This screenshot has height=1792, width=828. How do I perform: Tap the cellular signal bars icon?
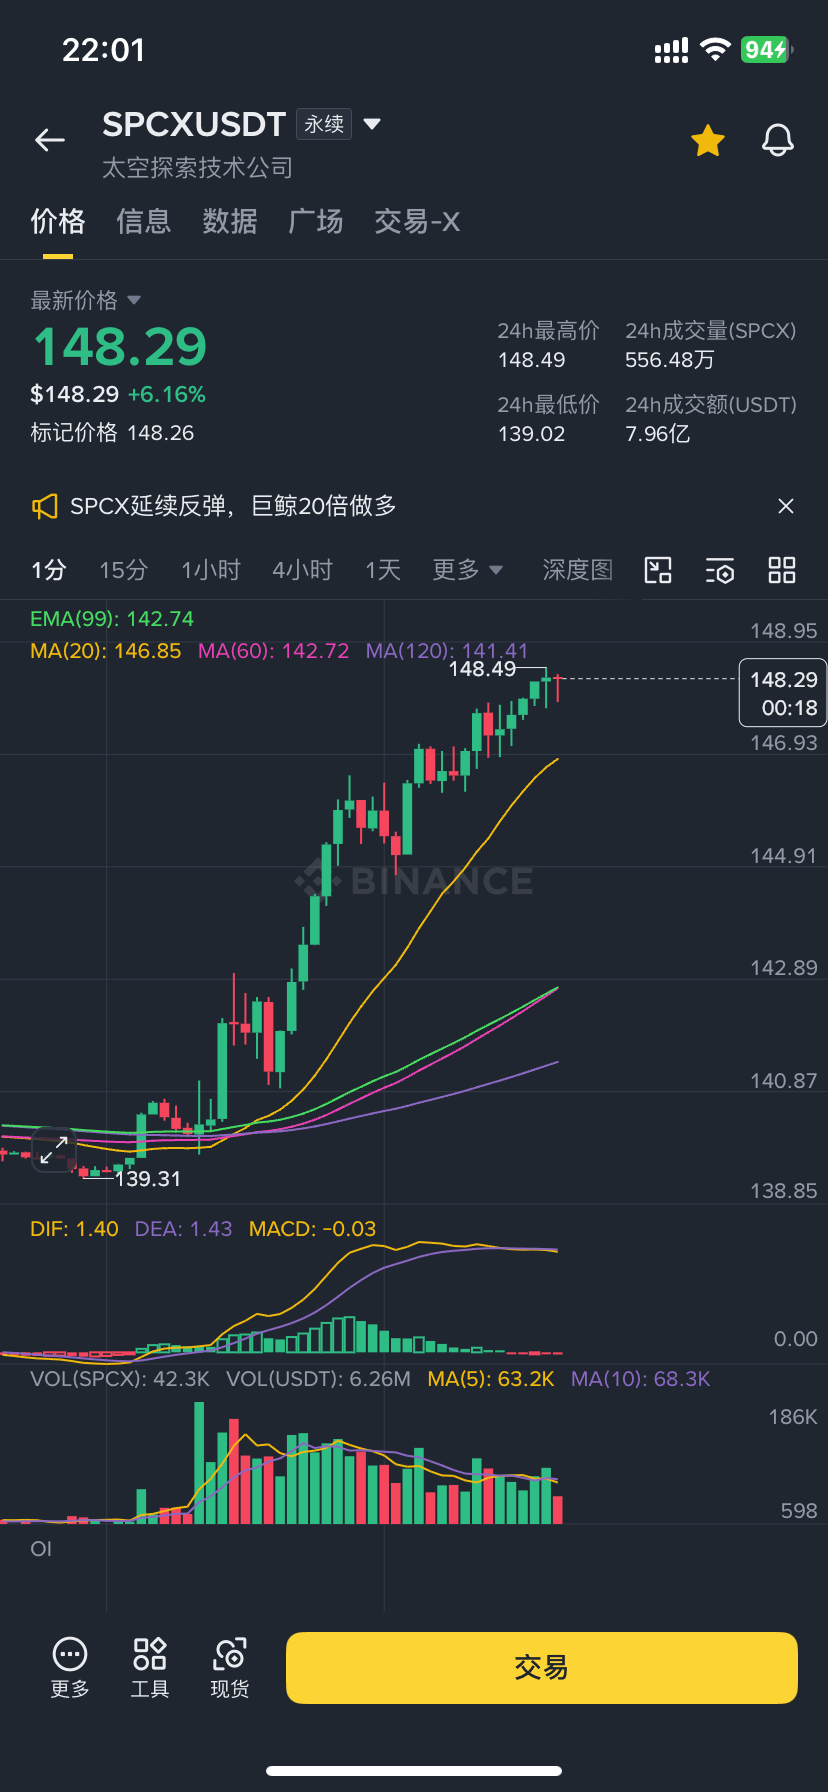tap(671, 50)
